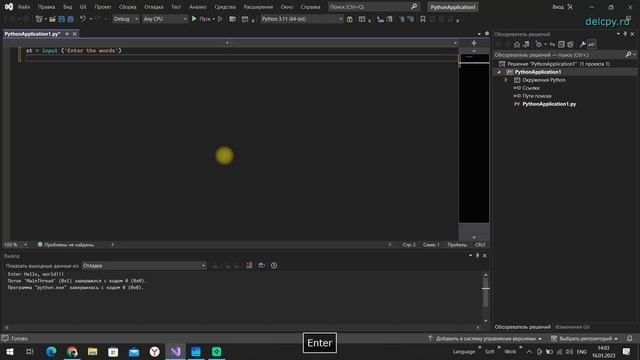Click the ENG language indicator in the tray

coord(582,351)
